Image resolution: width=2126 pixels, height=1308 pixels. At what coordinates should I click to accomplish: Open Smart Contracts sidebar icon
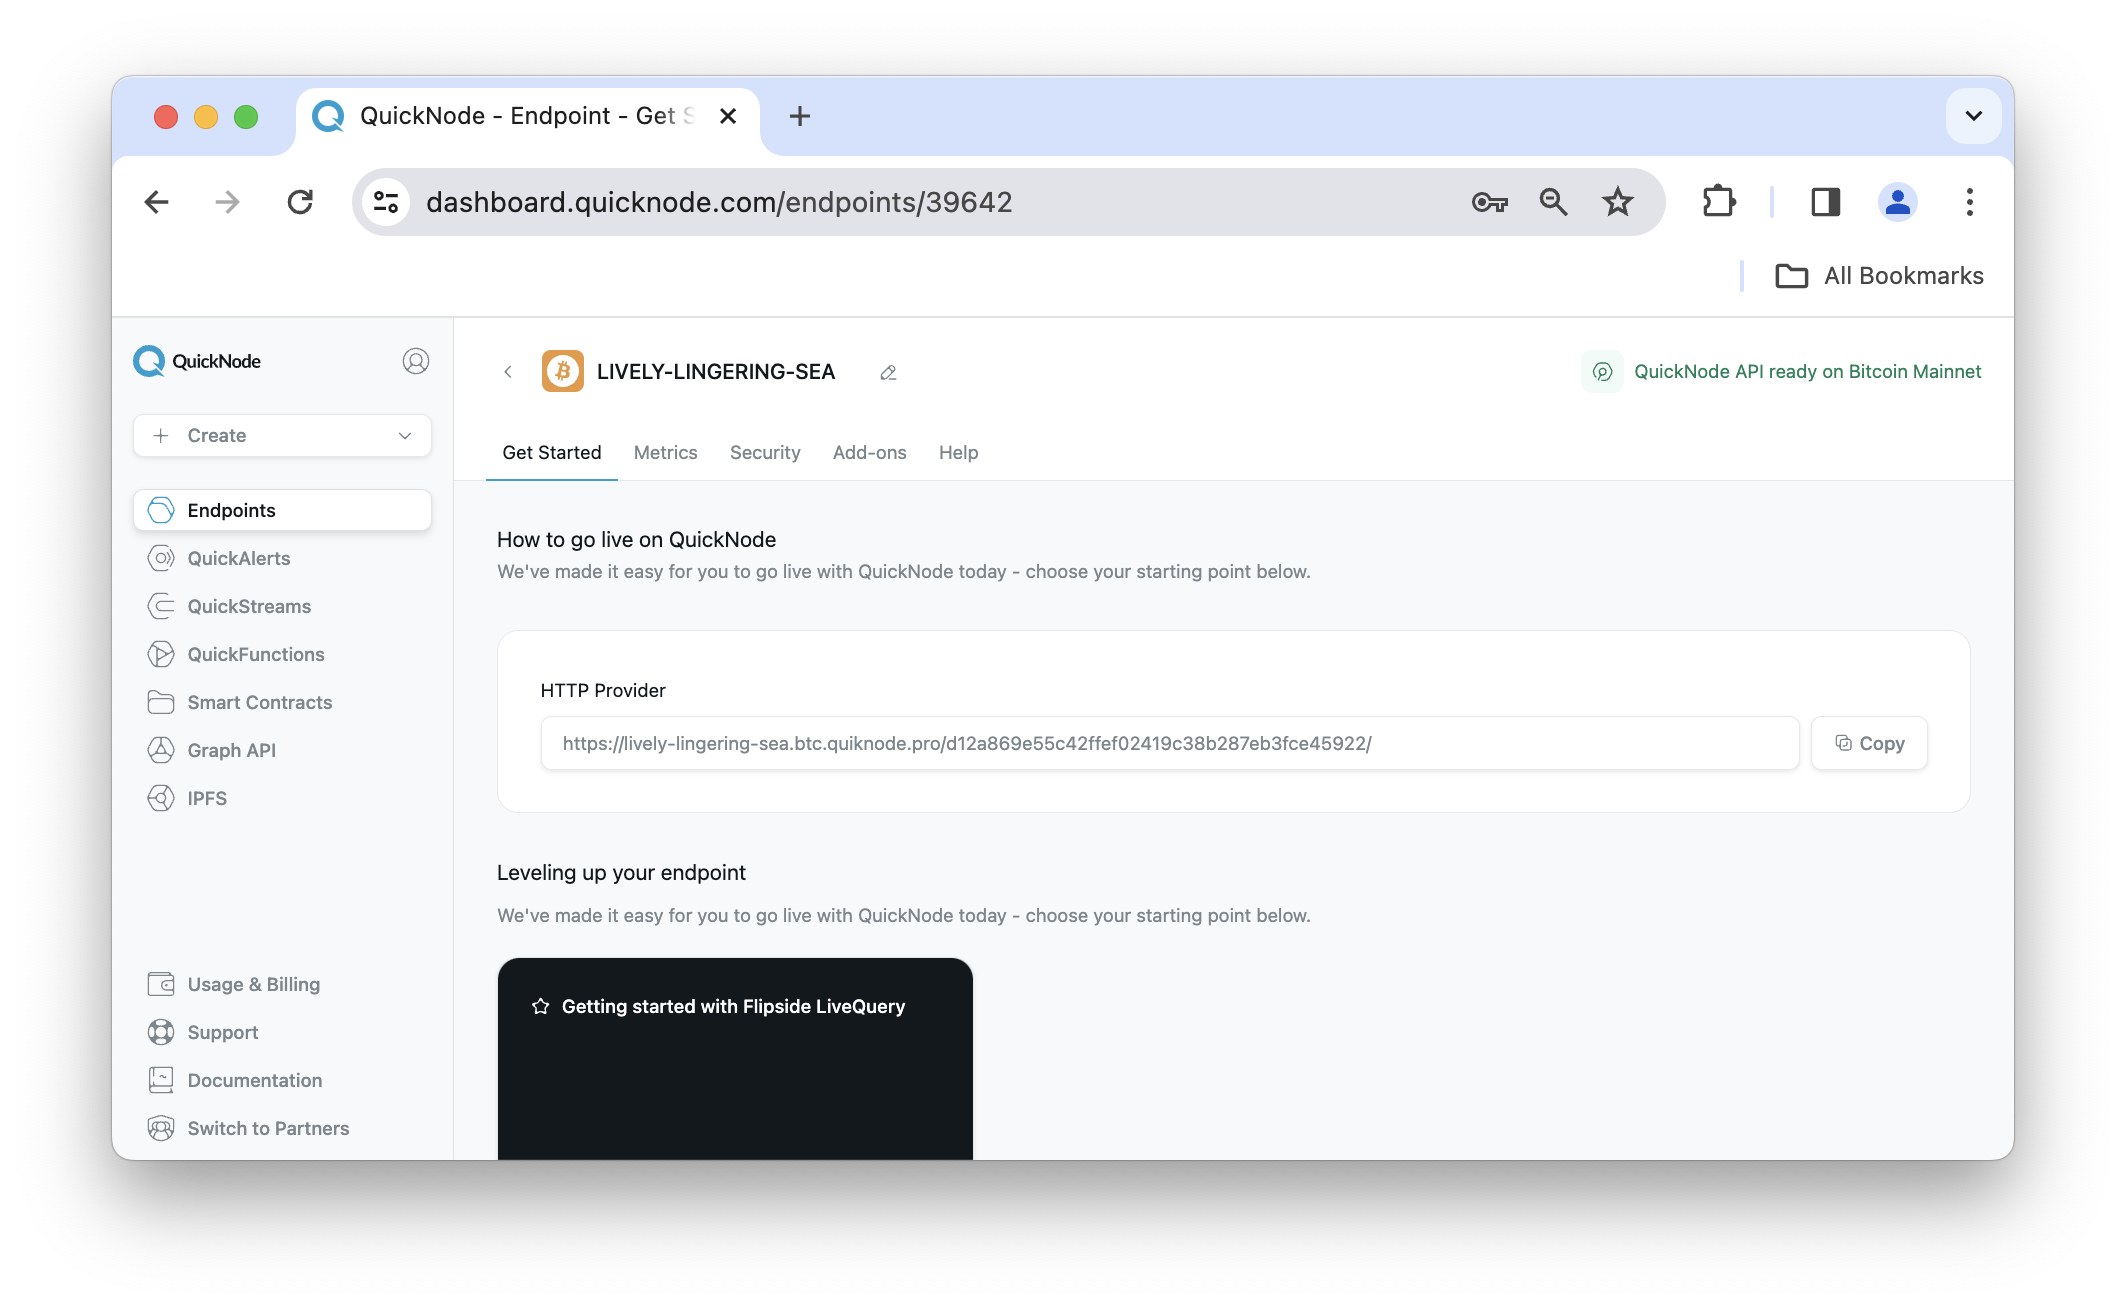click(161, 702)
